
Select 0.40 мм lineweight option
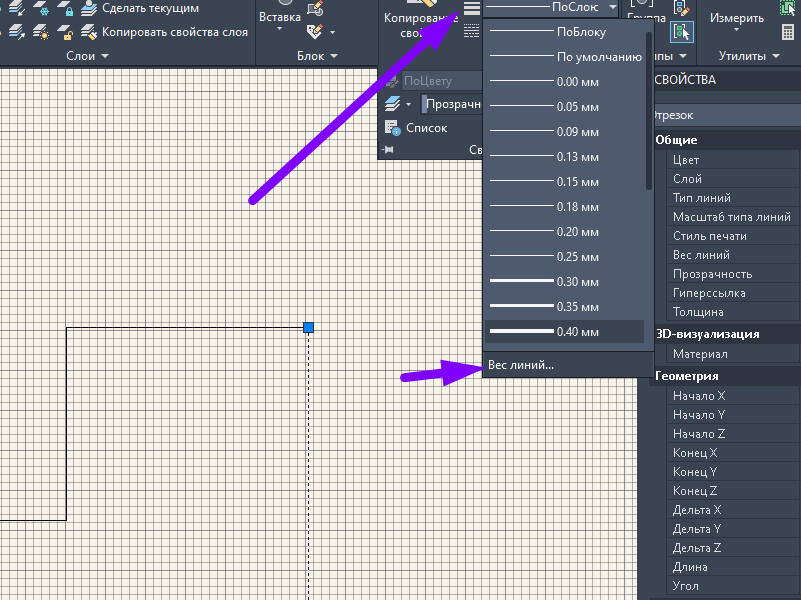point(564,332)
